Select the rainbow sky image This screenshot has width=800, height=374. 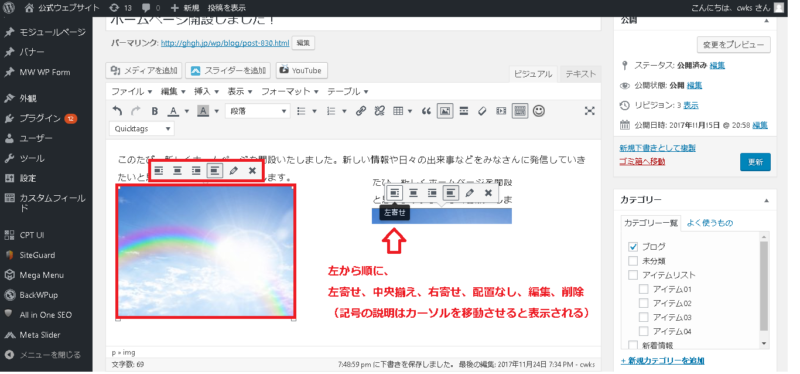click(206, 252)
